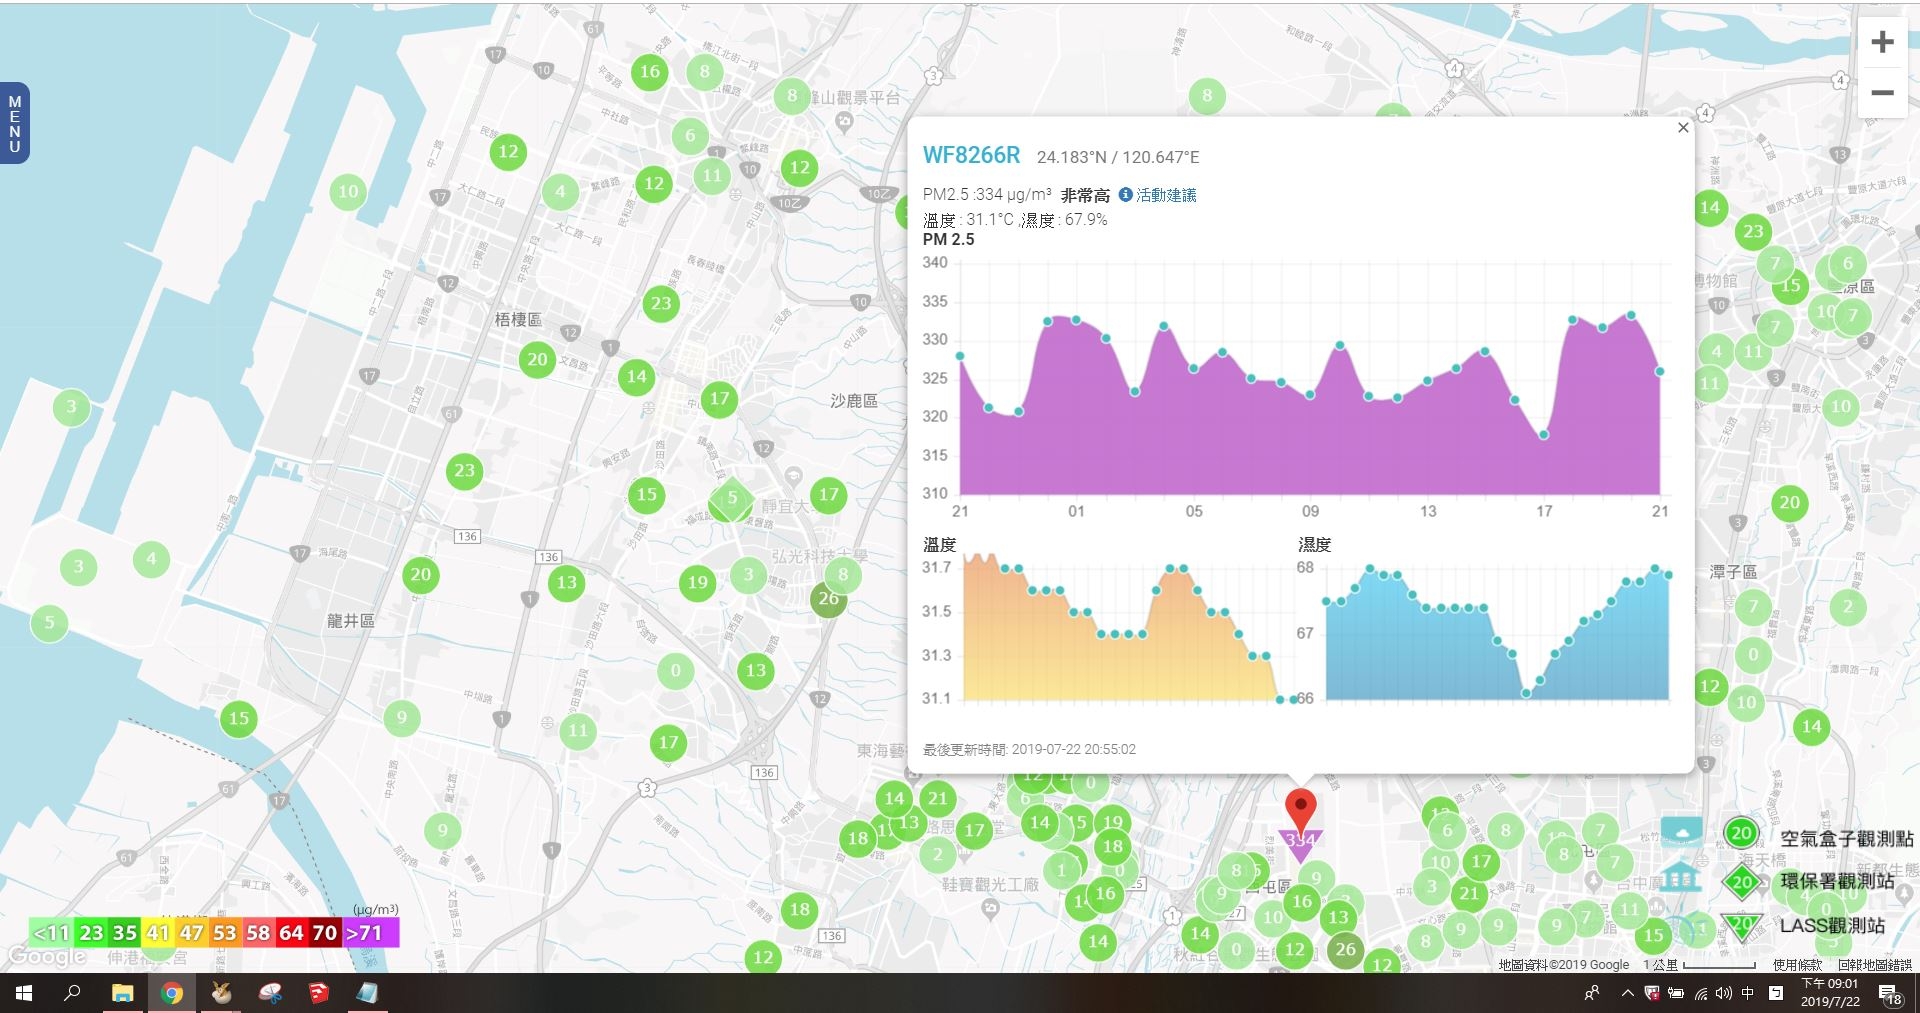Open the blue MENU side tab
The image size is (1920, 1013).
click(14, 123)
